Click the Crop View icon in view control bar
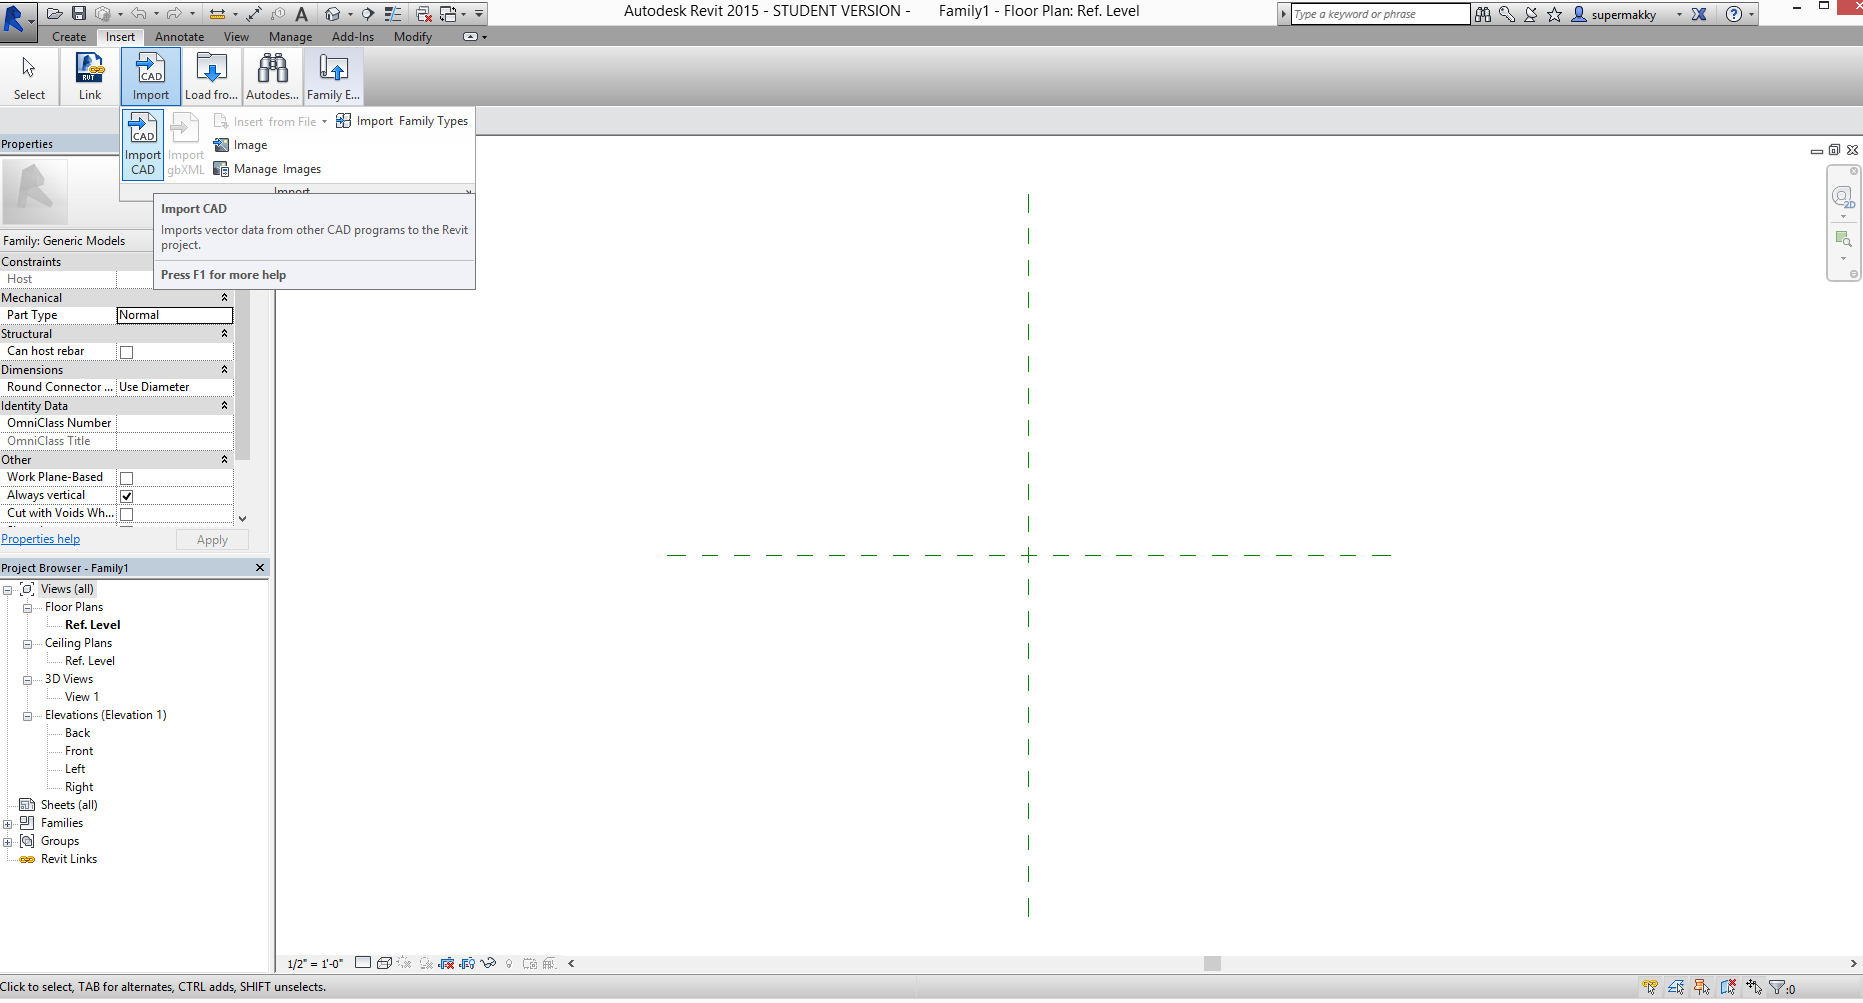This screenshot has height=1003, width=1863. pyautogui.click(x=446, y=964)
